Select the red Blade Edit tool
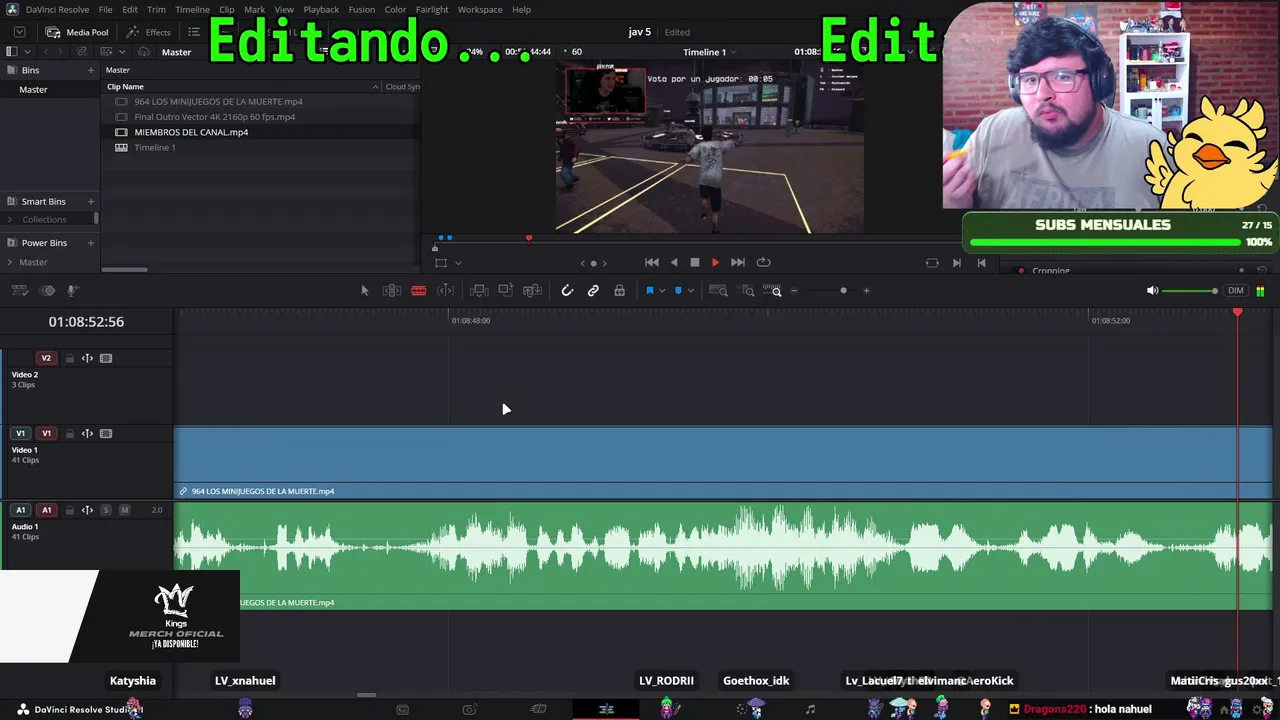Screen dimensions: 1280x720 click(x=419, y=291)
